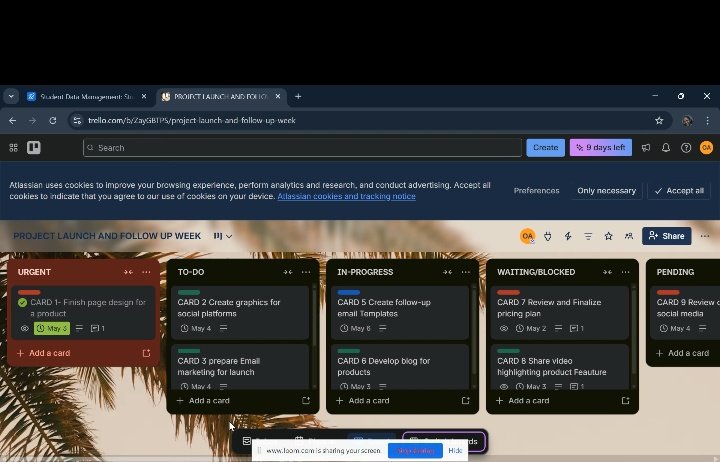Create card from template in URGENT list

point(146,353)
